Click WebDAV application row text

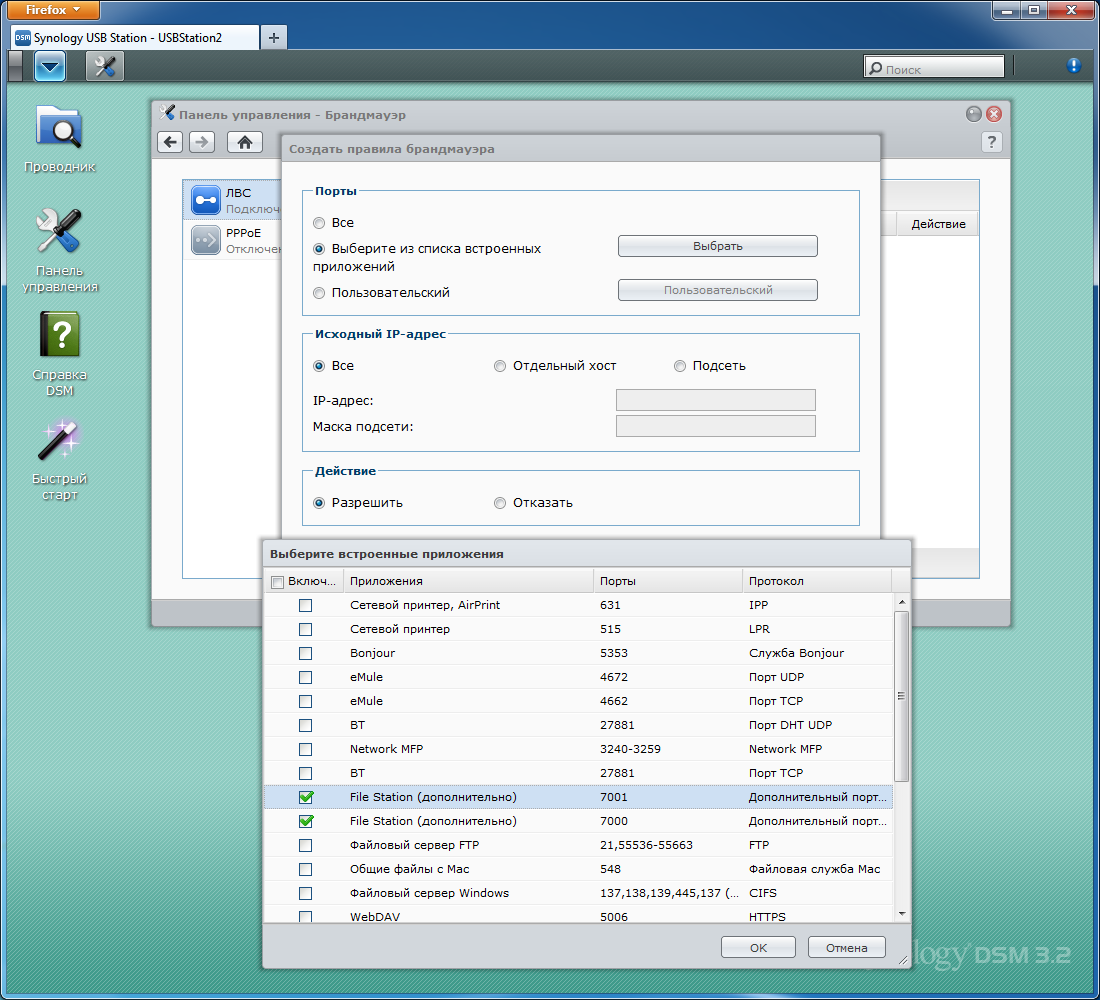(375, 917)
